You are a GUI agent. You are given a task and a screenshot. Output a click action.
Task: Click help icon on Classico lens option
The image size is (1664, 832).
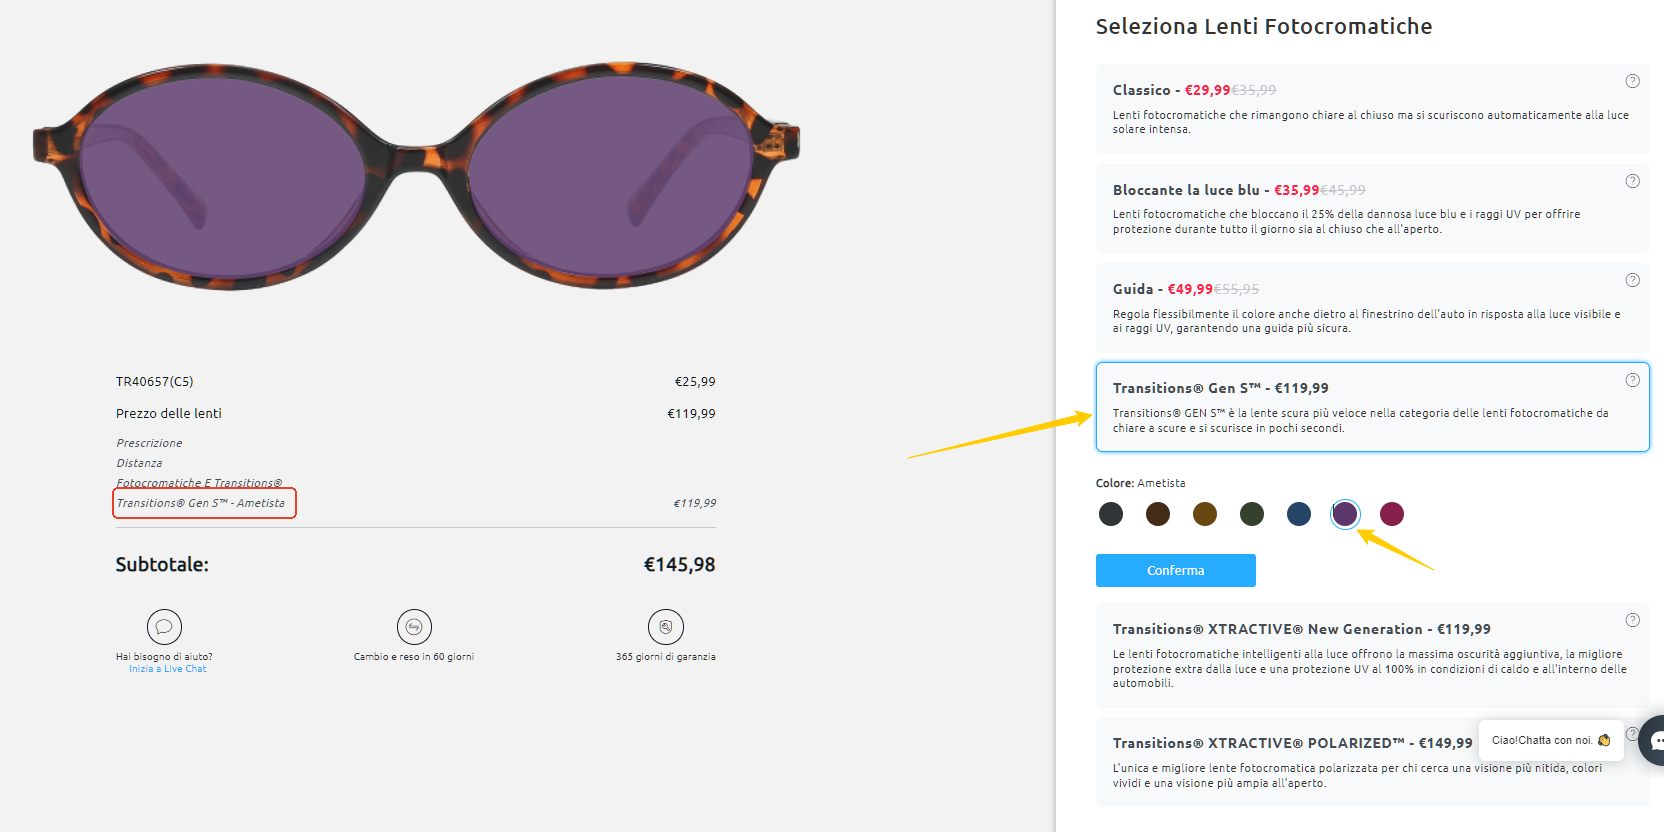tap(1632, 81)
